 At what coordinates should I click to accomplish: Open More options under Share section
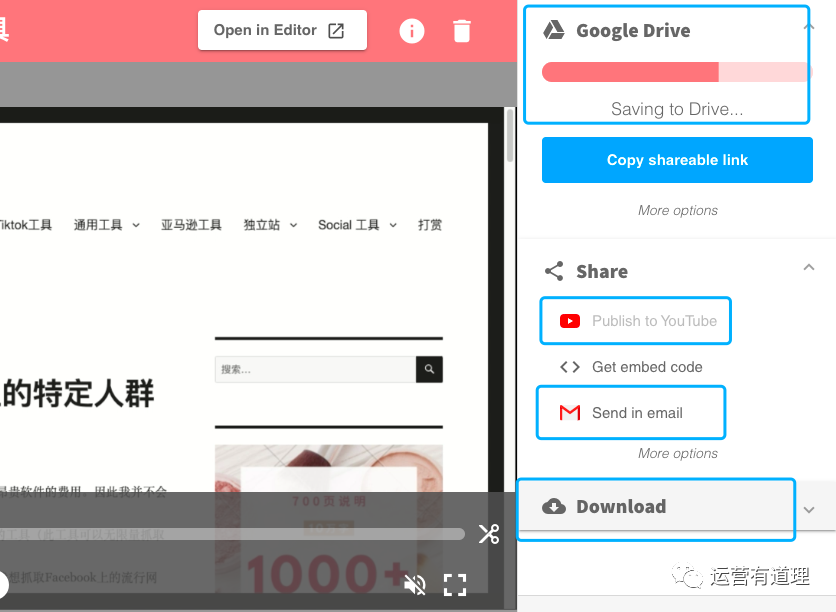coord(678,454)
